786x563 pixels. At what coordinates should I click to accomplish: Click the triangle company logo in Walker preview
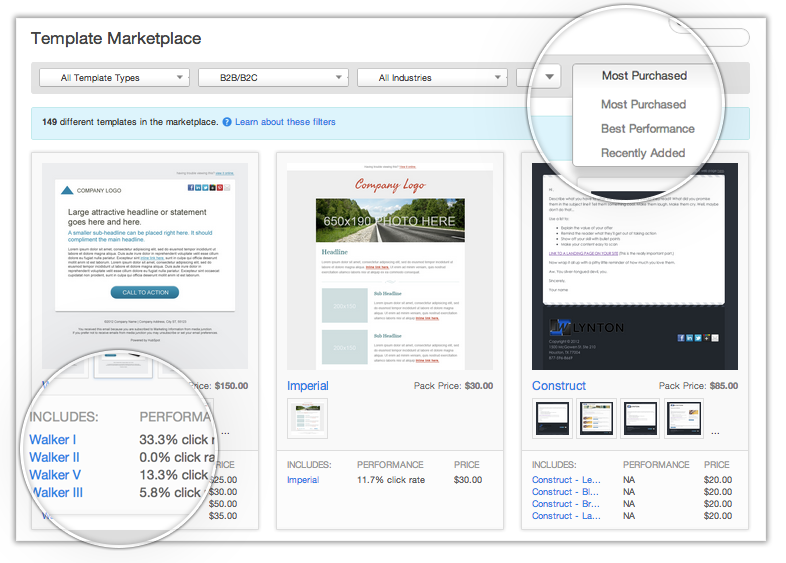[x=67, y=189]
